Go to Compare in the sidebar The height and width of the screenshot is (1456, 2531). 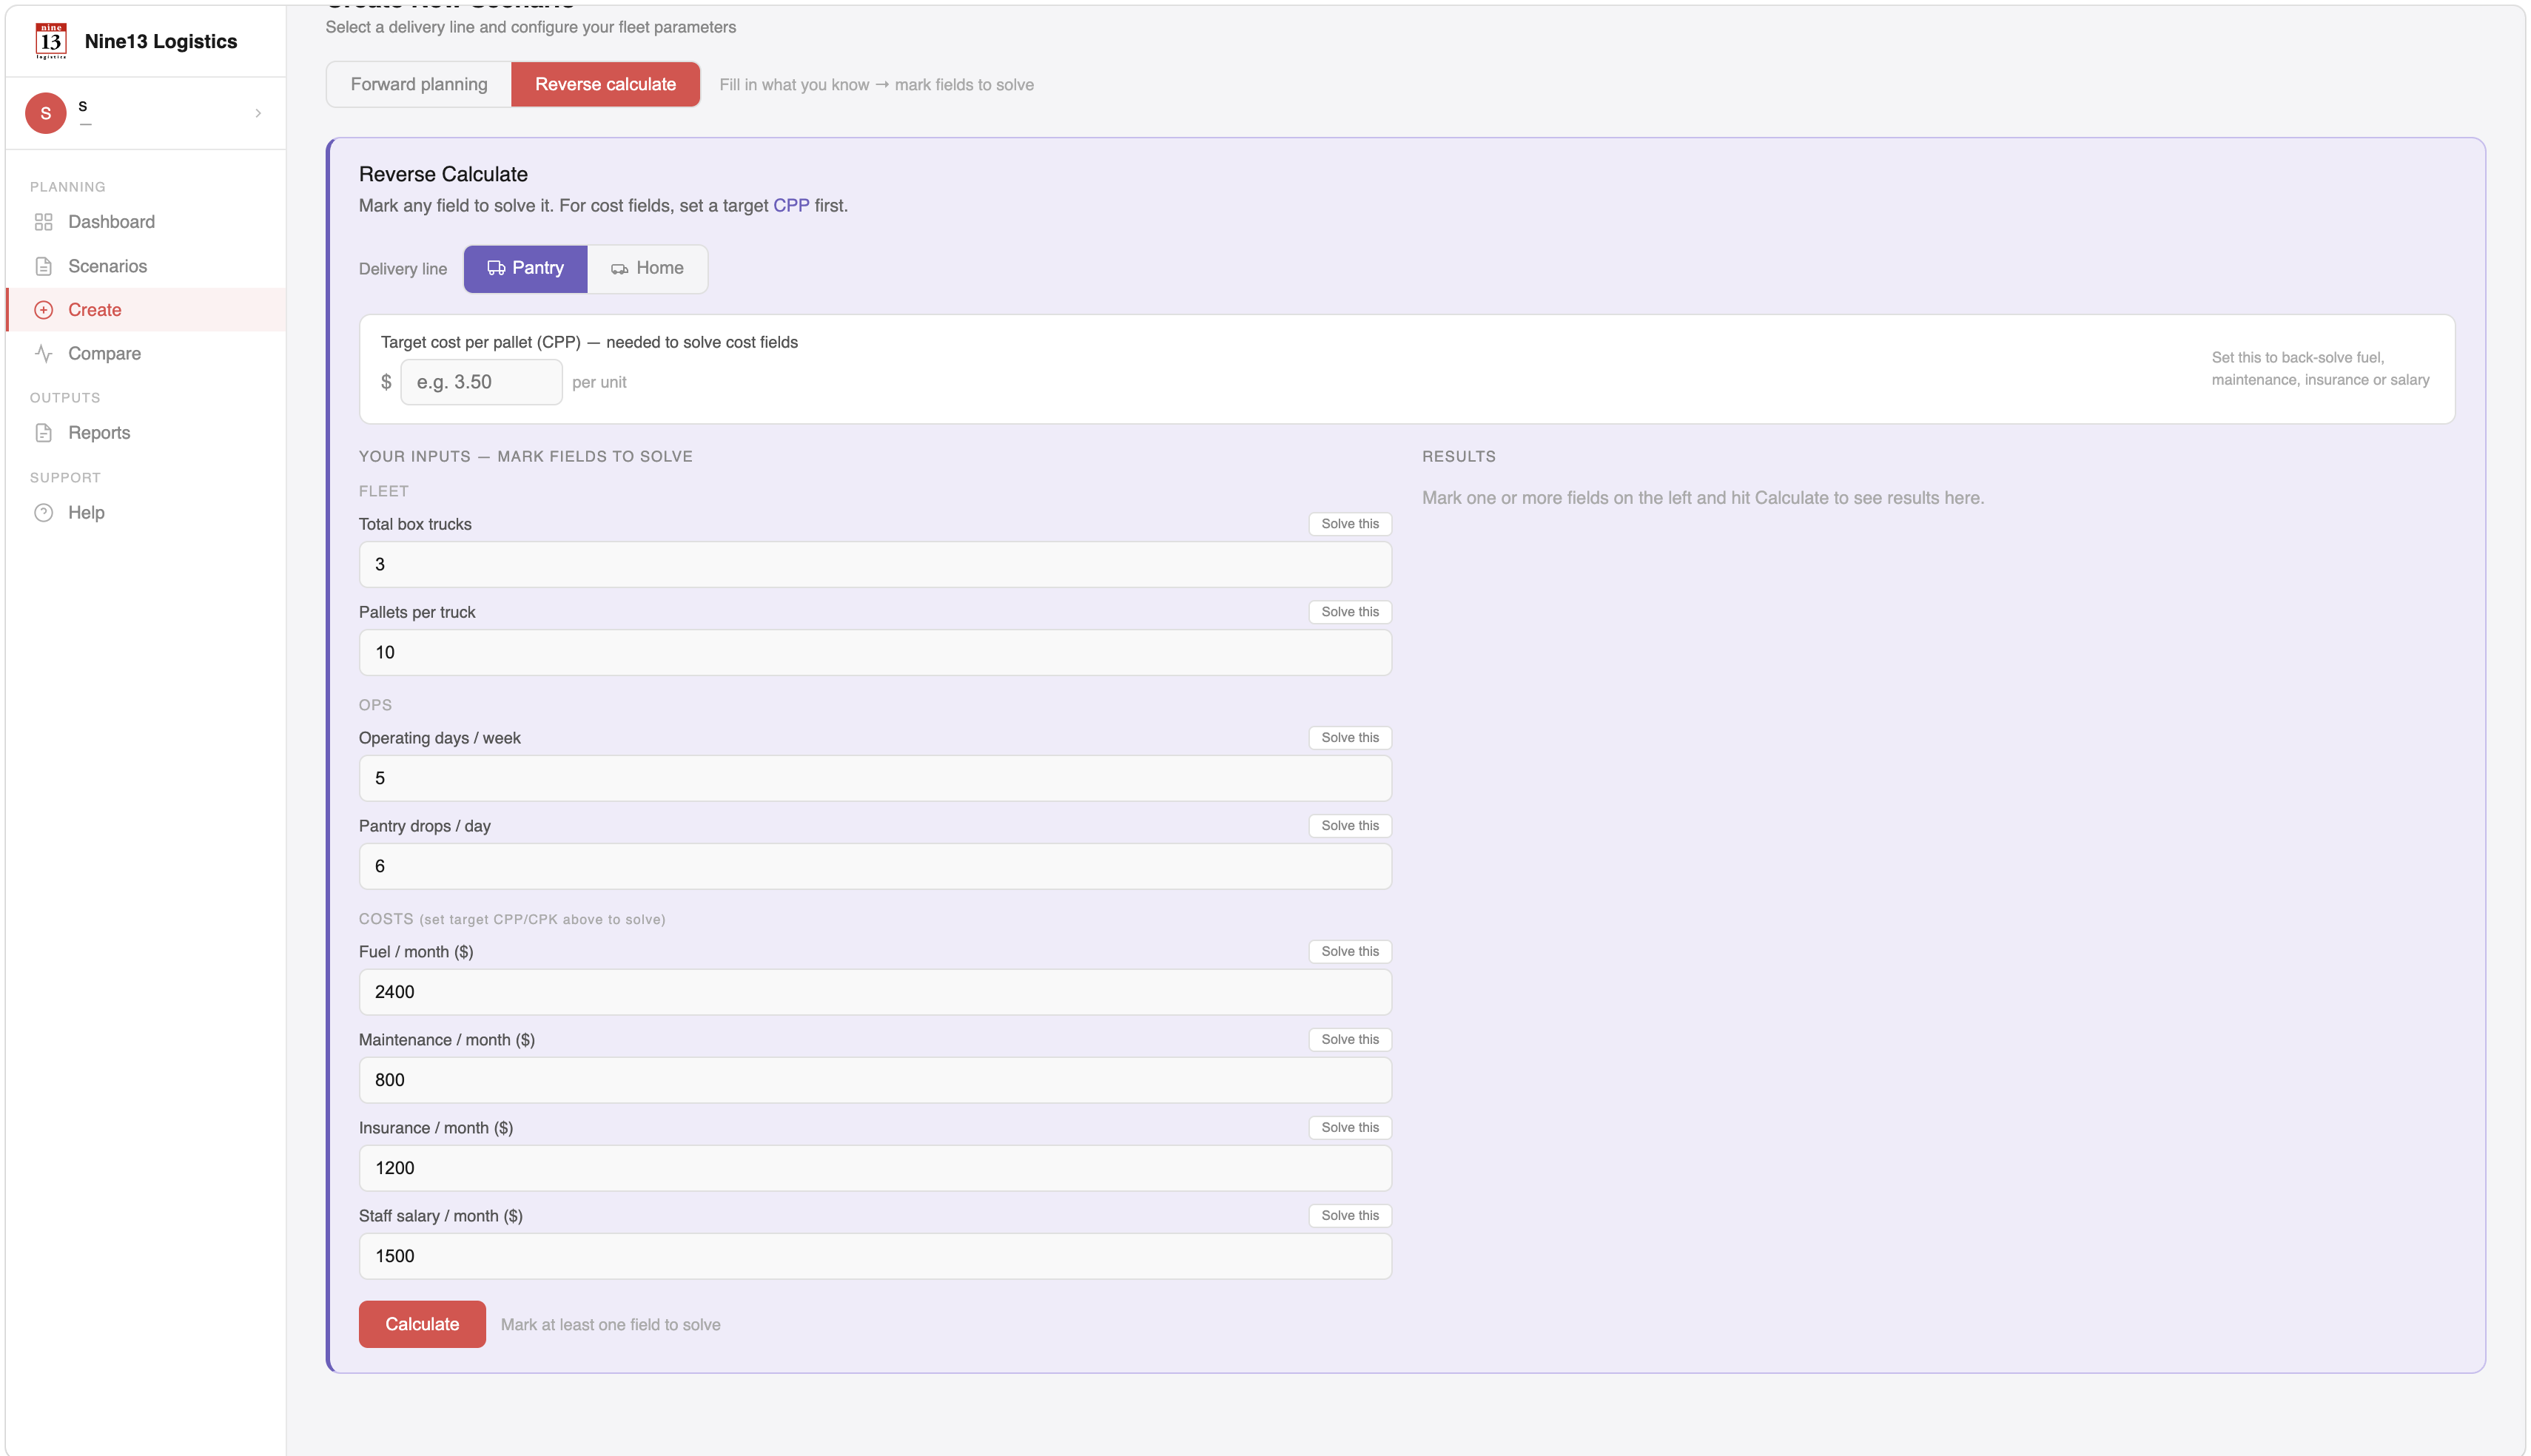coord(146,353)
